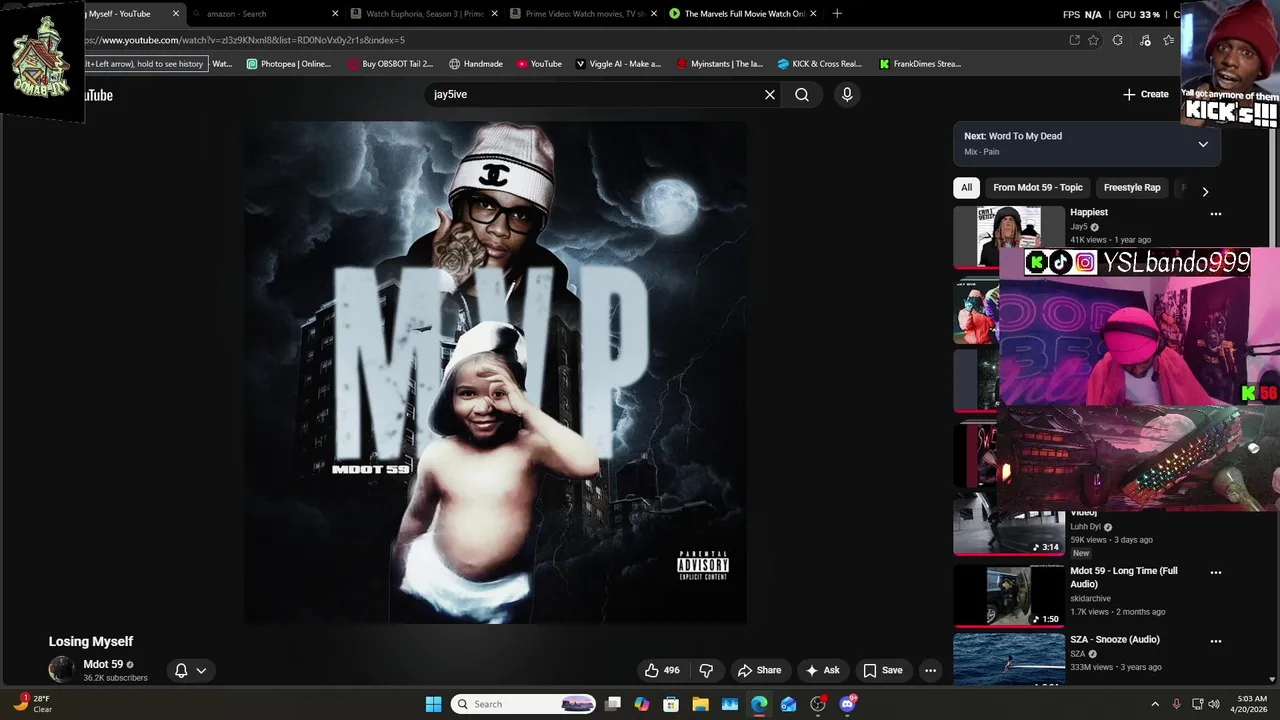Screen dimensions: 1280x720
Task: Open the KICK & Cross Real bookmark
Action: [819, 64]
